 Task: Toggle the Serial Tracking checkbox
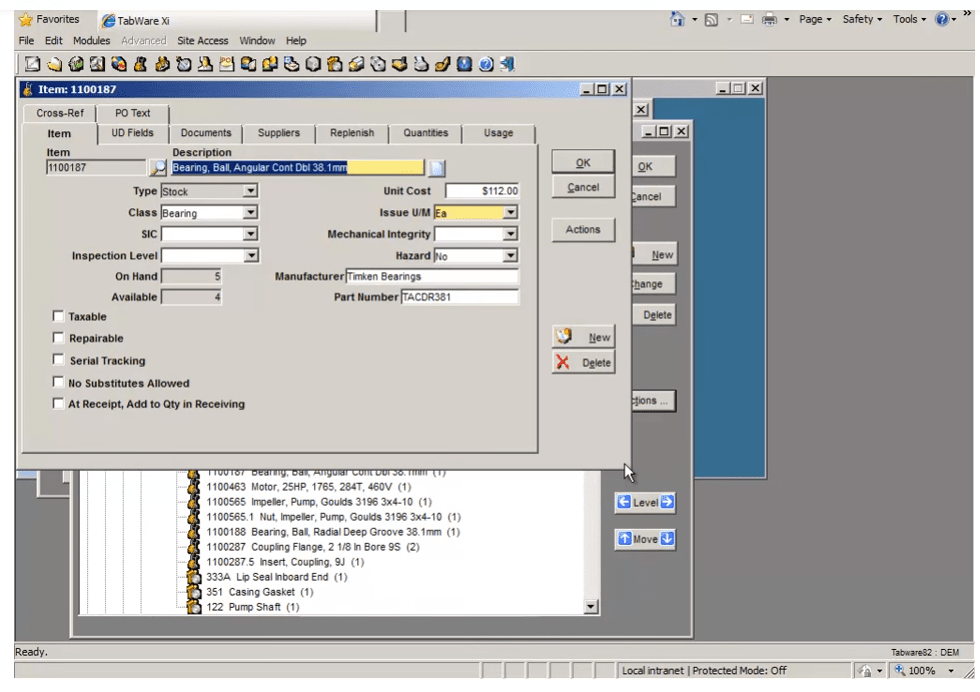[58, 361]
